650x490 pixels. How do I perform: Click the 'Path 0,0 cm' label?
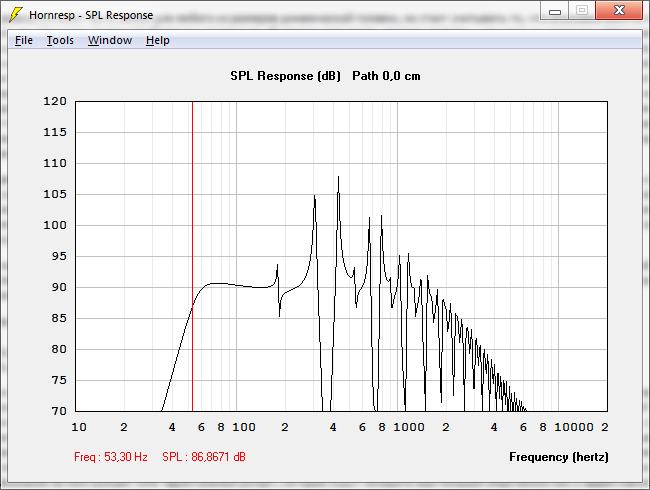coord(386,76)
